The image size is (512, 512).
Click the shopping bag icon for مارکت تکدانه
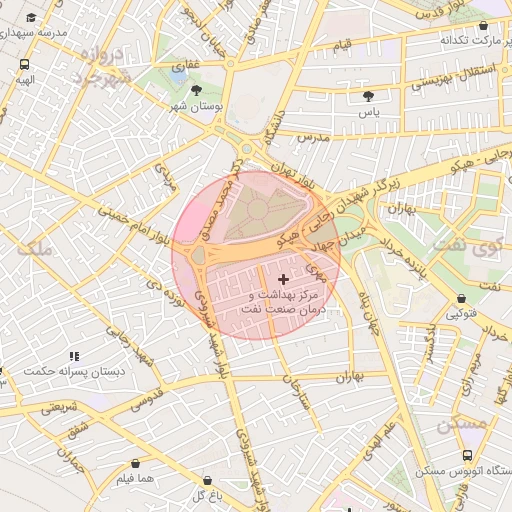click(x=483, y=25)
